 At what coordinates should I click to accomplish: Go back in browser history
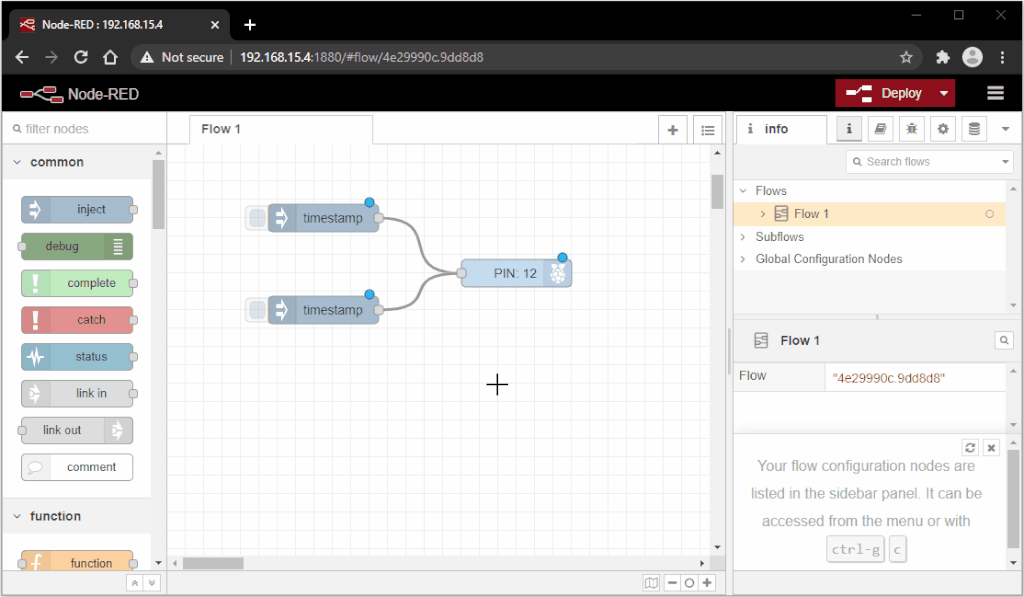point(22,57)
